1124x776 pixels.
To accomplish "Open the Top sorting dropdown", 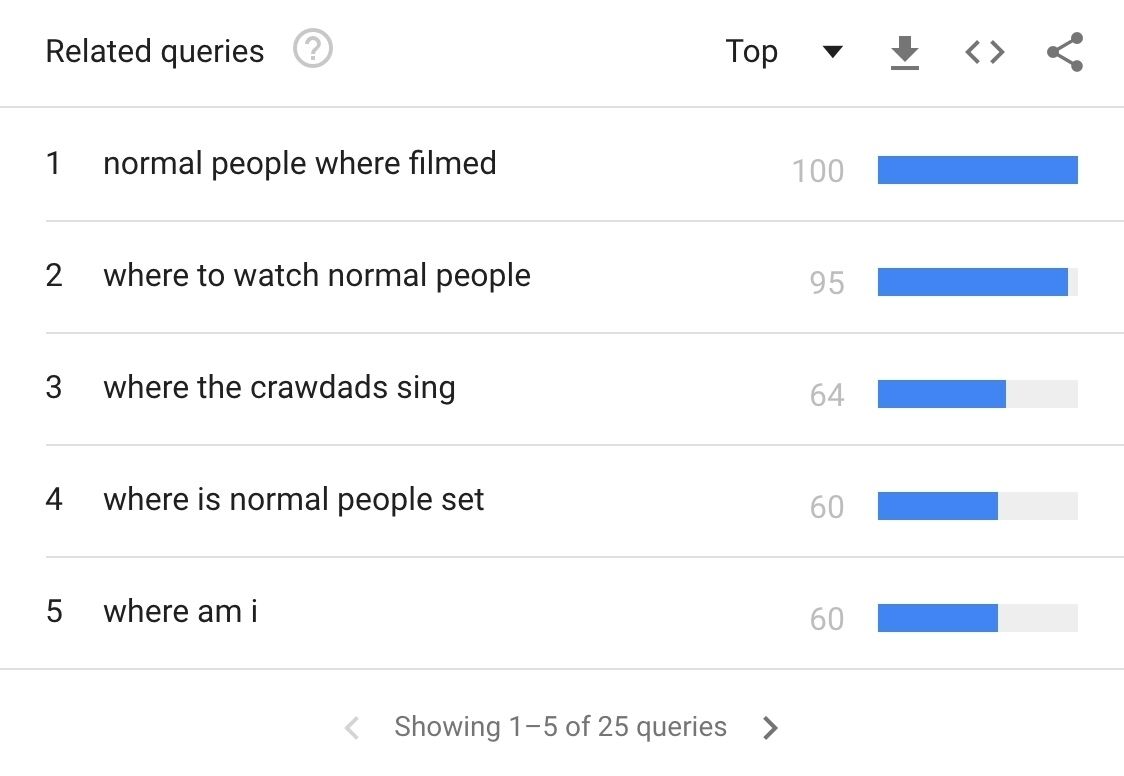I will point(752,52).
